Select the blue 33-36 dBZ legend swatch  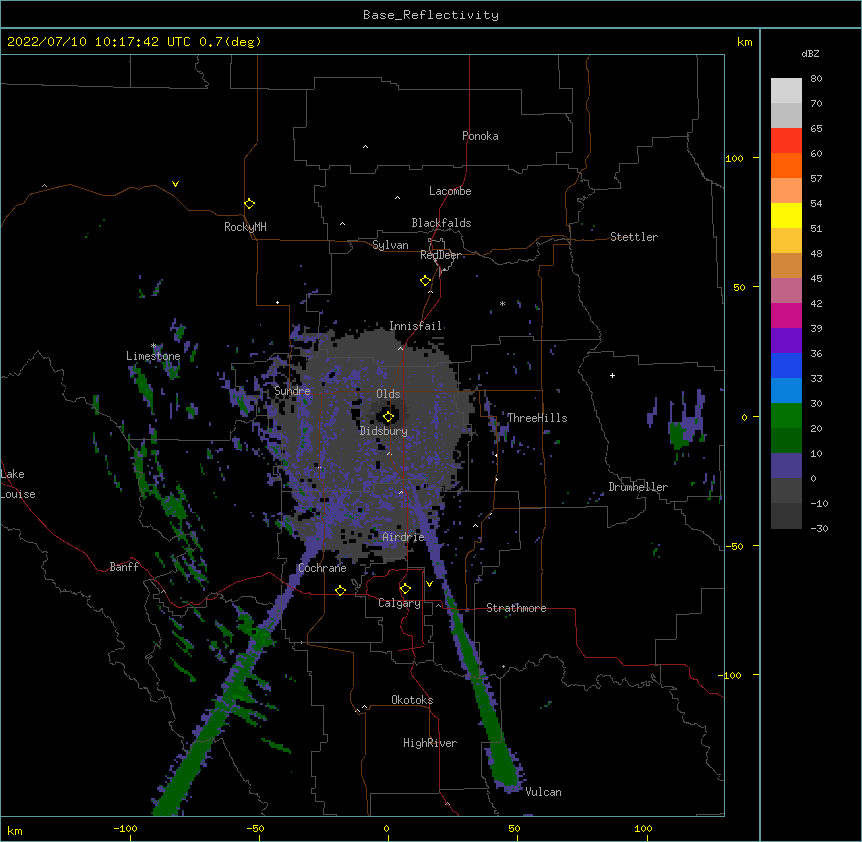coord(786,365)
